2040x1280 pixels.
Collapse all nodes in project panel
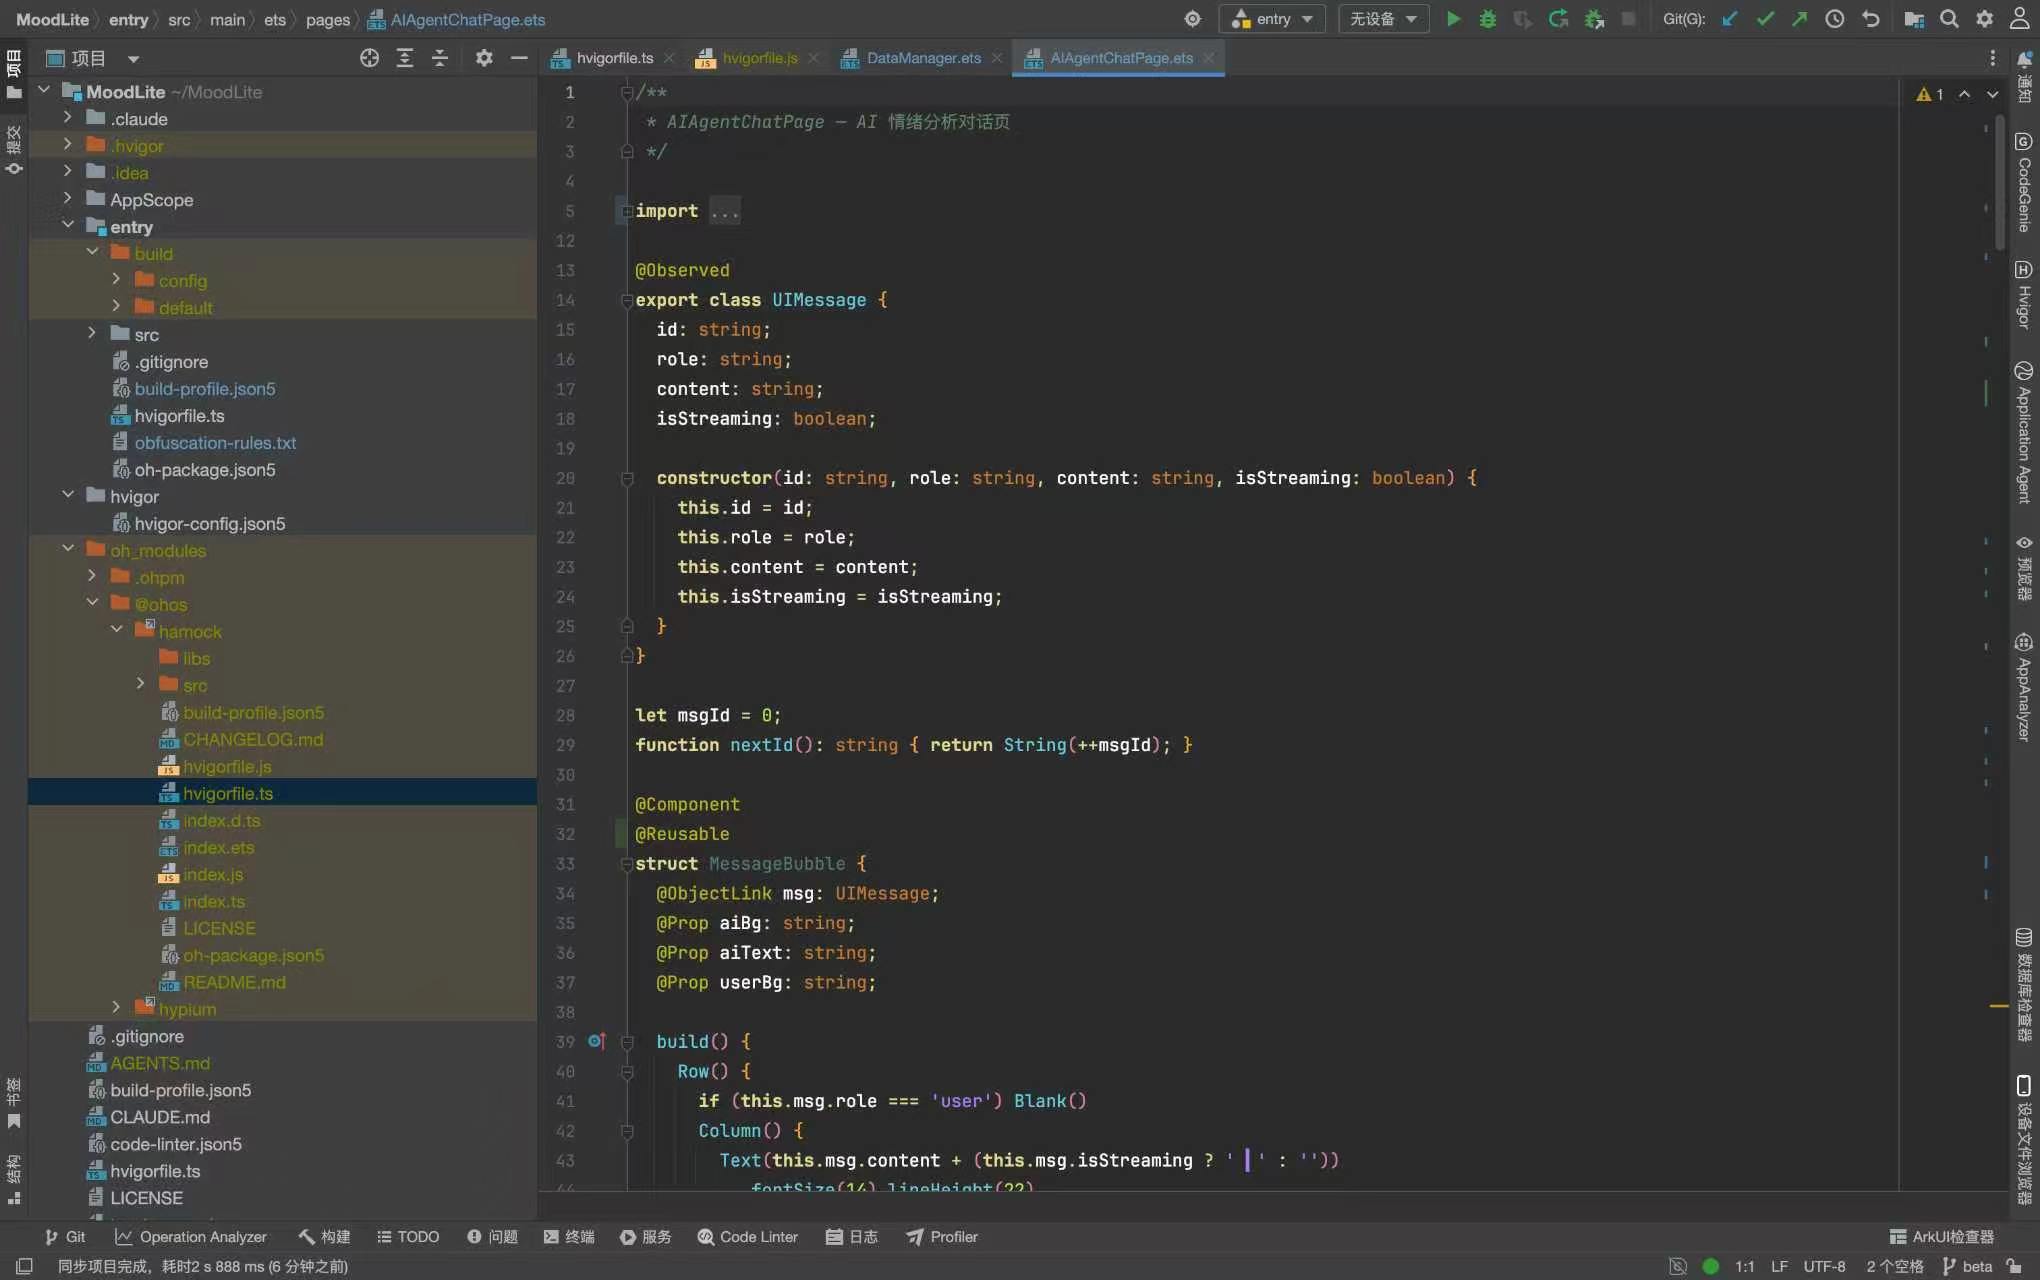pos(439,58)
